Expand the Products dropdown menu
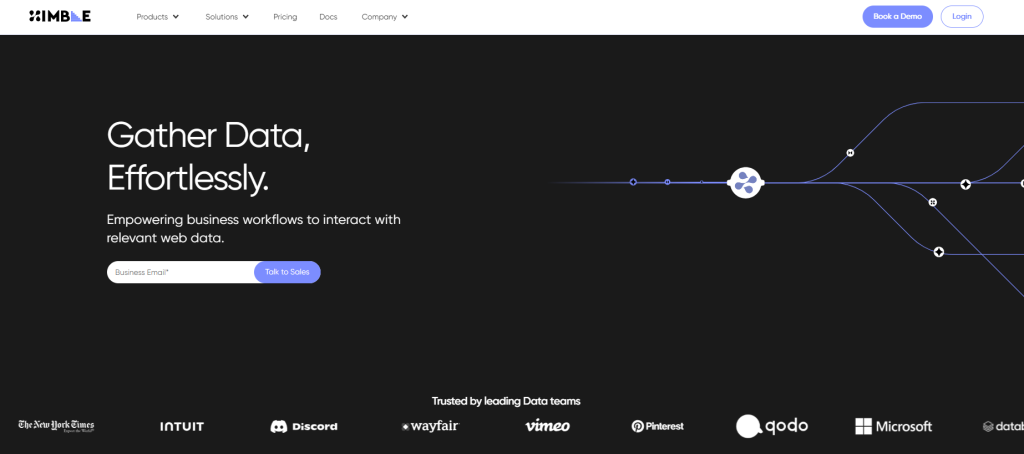This screenshot has width=1024, height=454. 158,17
